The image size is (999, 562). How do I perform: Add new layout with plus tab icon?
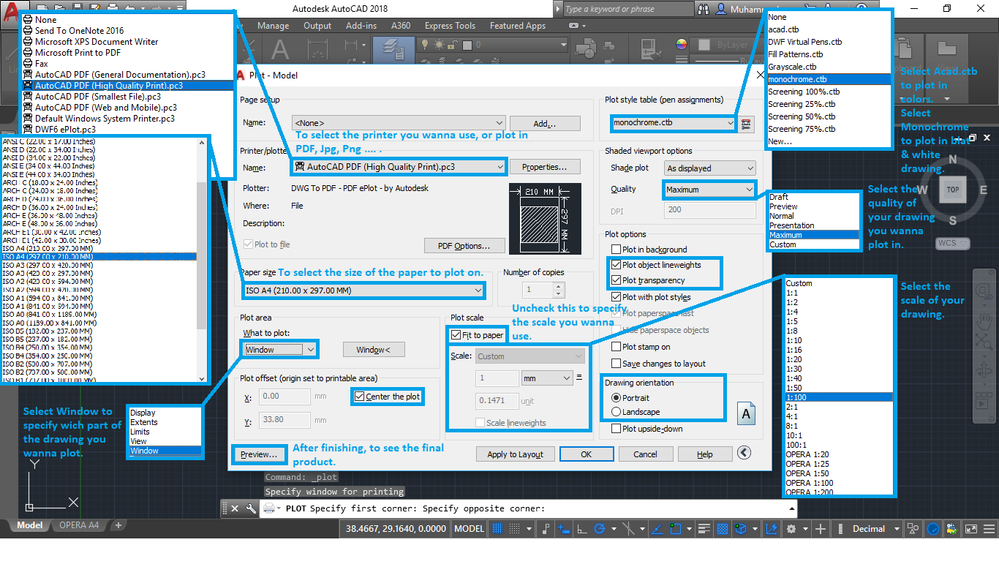pos(119,526)
